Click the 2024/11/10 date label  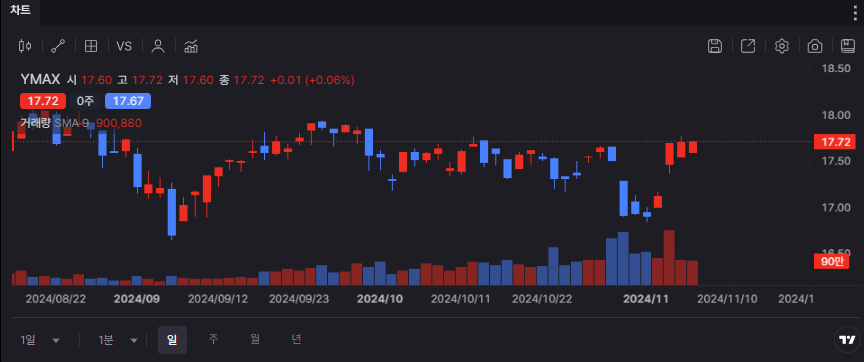(727, 299)
